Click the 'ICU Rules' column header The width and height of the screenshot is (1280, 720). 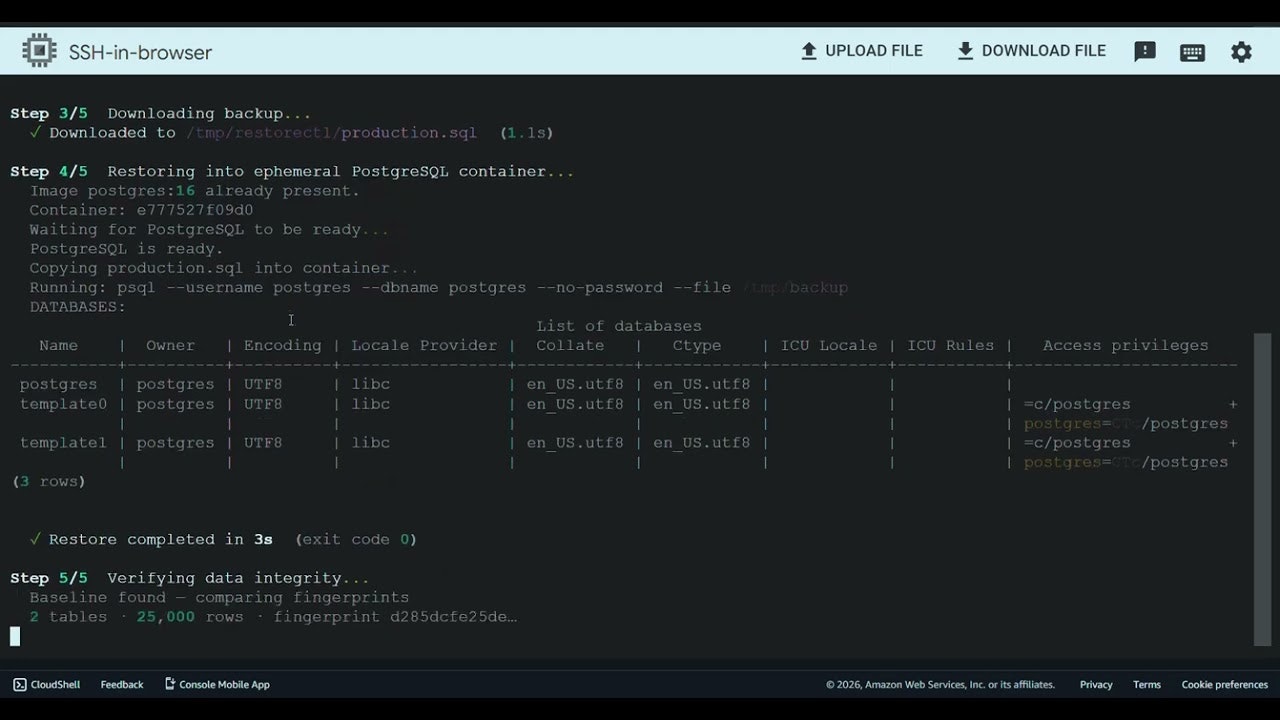point(951,346)
